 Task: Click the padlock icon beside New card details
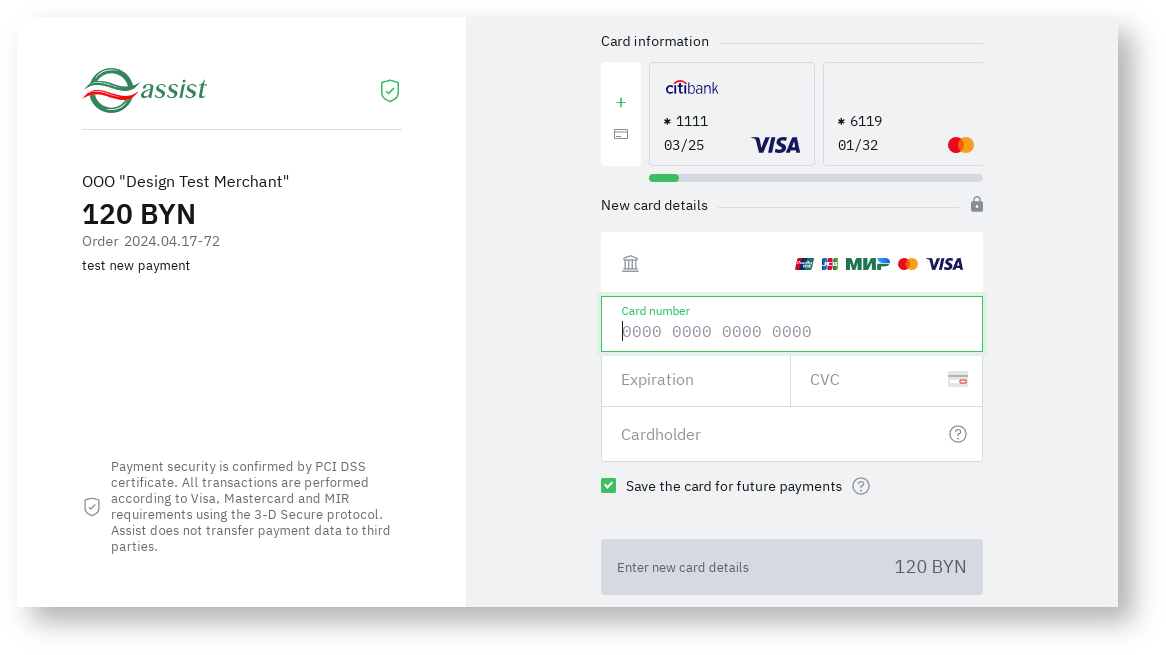(977, 205)
